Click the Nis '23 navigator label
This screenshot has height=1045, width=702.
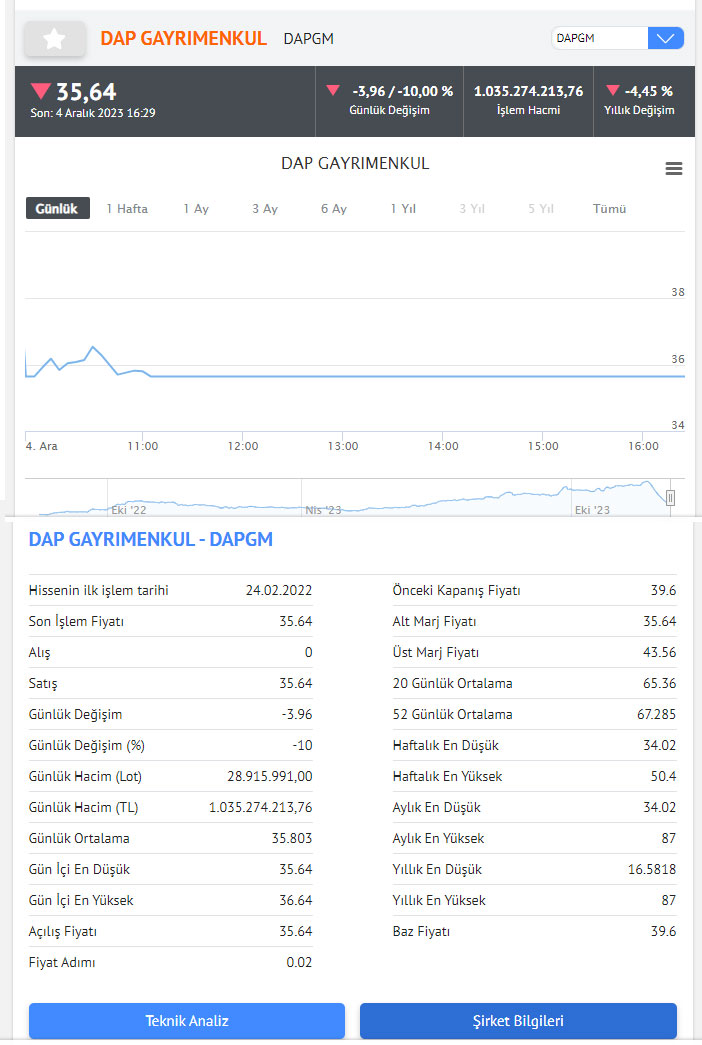323,510
